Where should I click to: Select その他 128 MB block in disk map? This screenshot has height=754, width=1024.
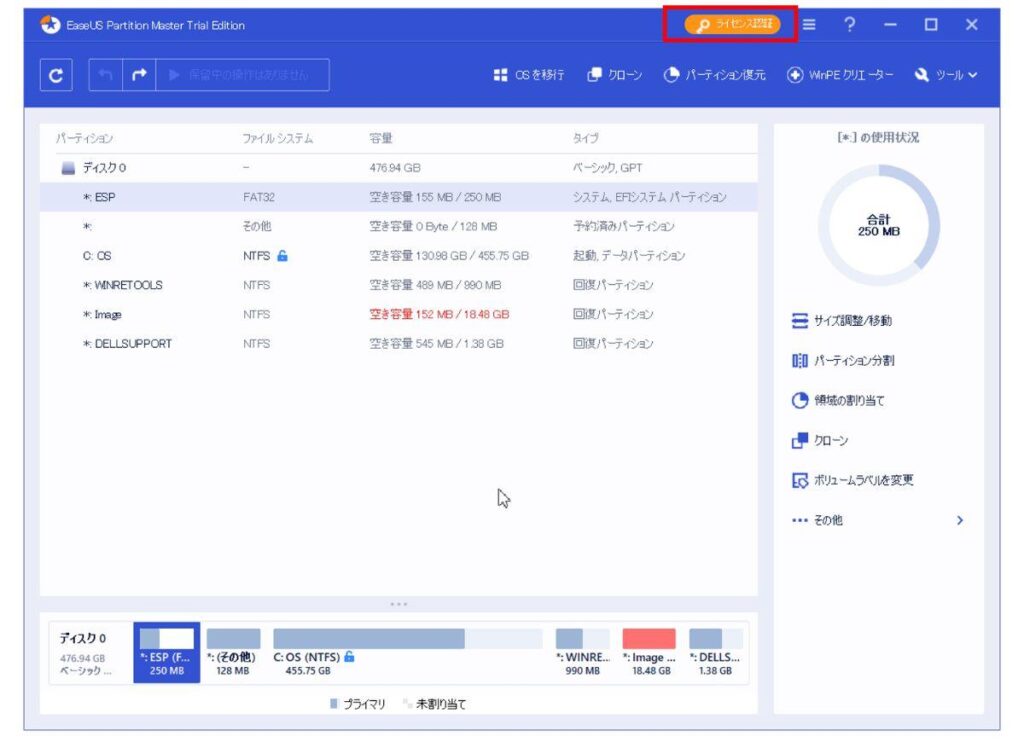pos(233,652)
